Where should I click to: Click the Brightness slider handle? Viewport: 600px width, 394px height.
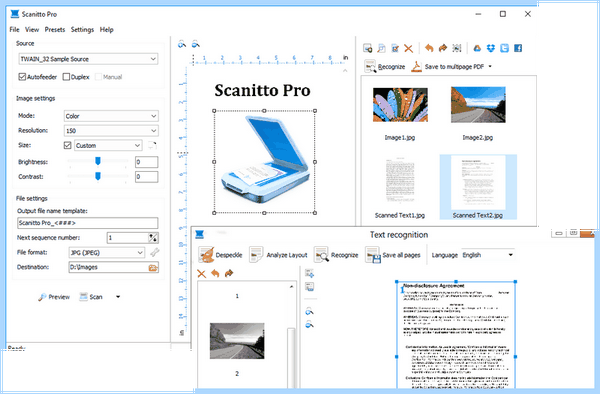[x=98, y=161]
